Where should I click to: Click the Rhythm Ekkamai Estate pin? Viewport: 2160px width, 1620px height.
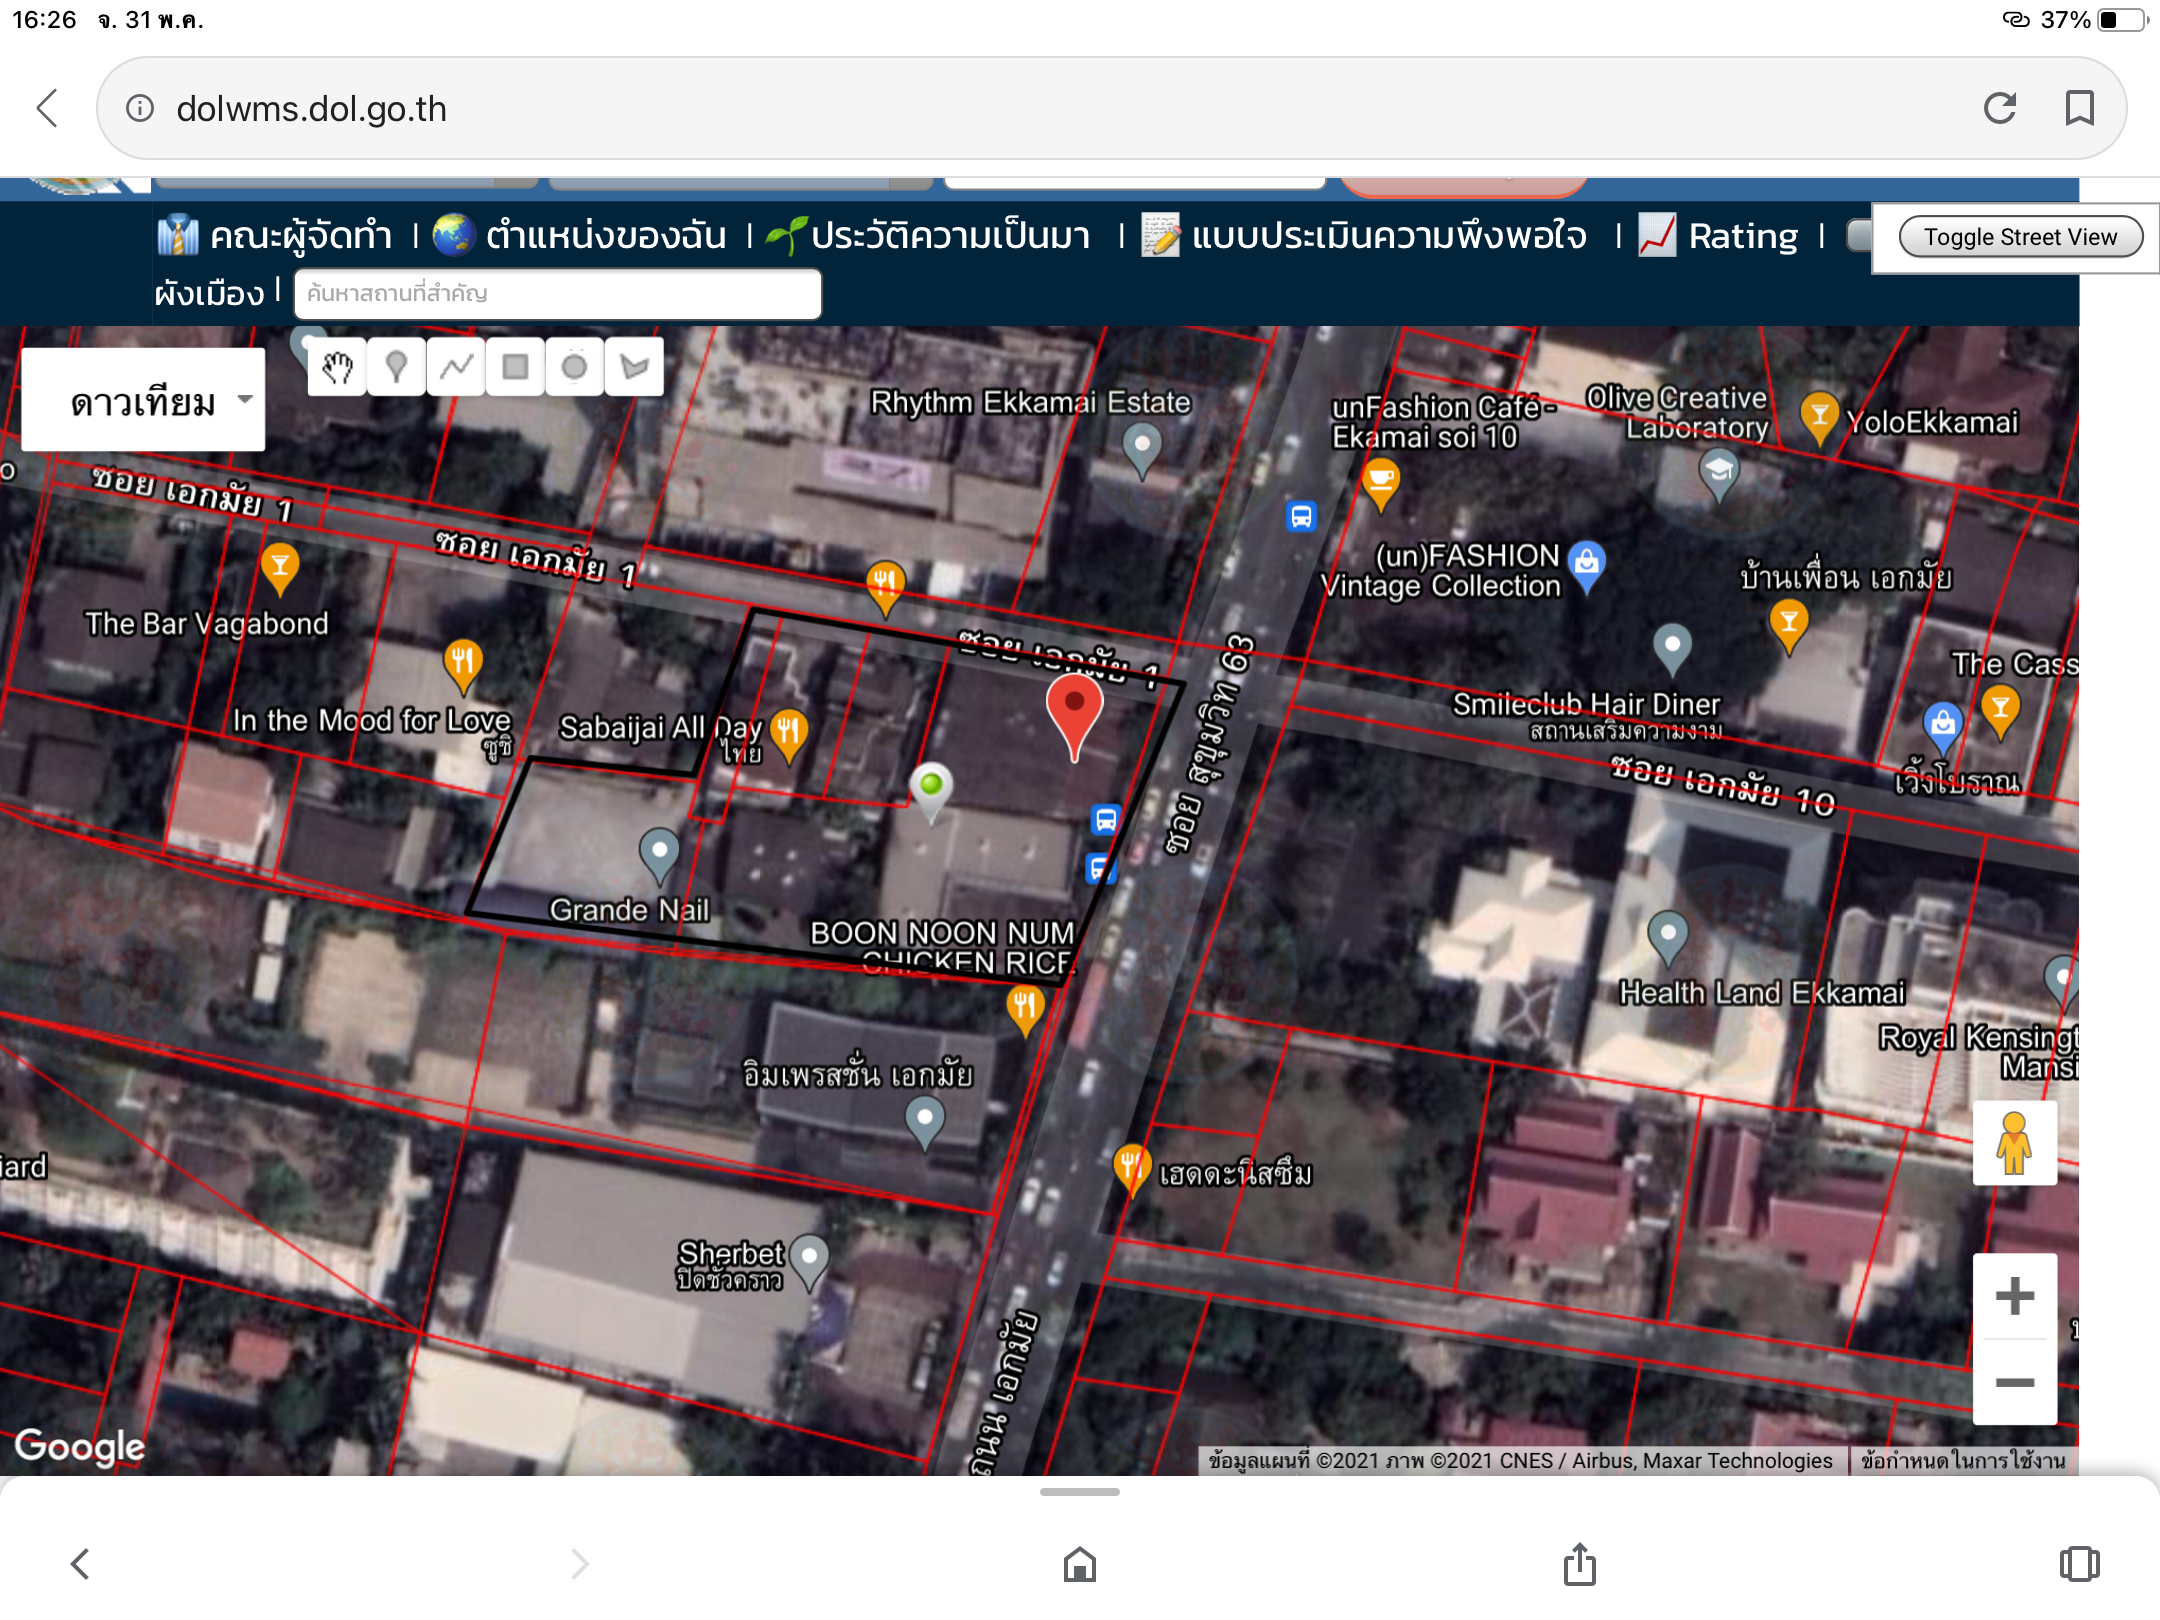1142,449
